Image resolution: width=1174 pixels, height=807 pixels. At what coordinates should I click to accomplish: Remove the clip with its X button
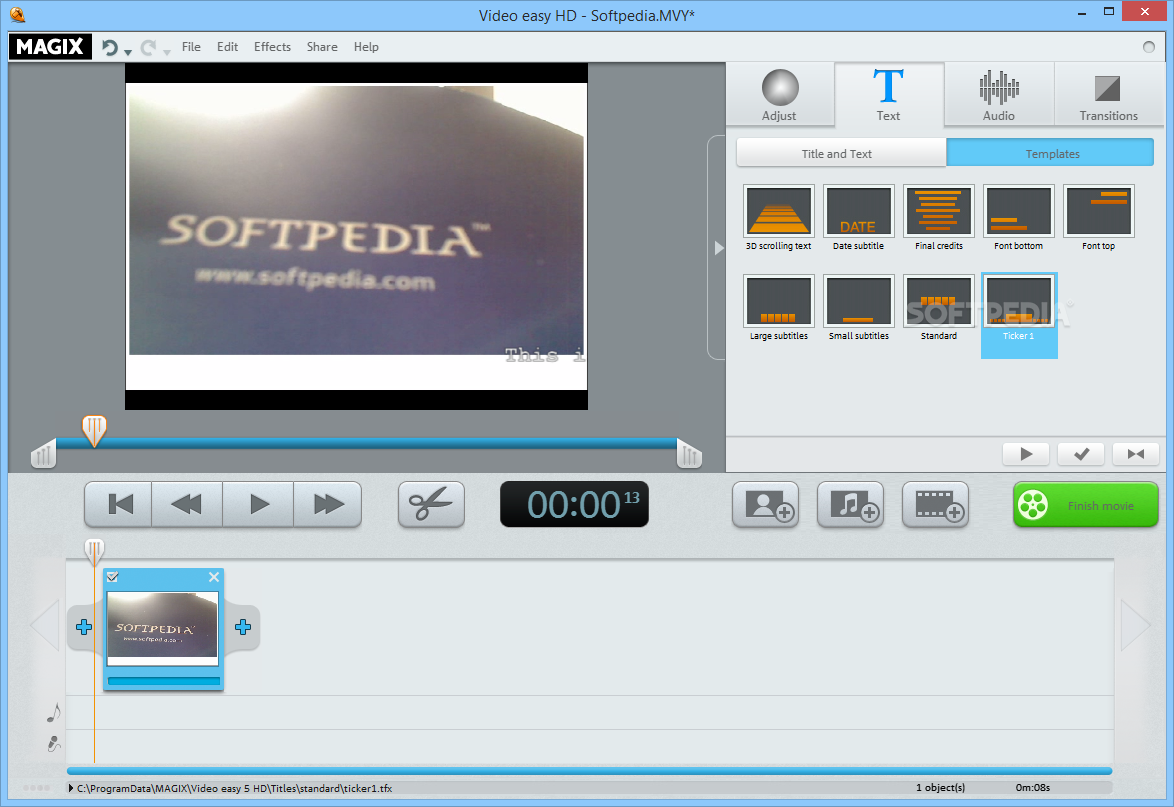pos(214,576)
